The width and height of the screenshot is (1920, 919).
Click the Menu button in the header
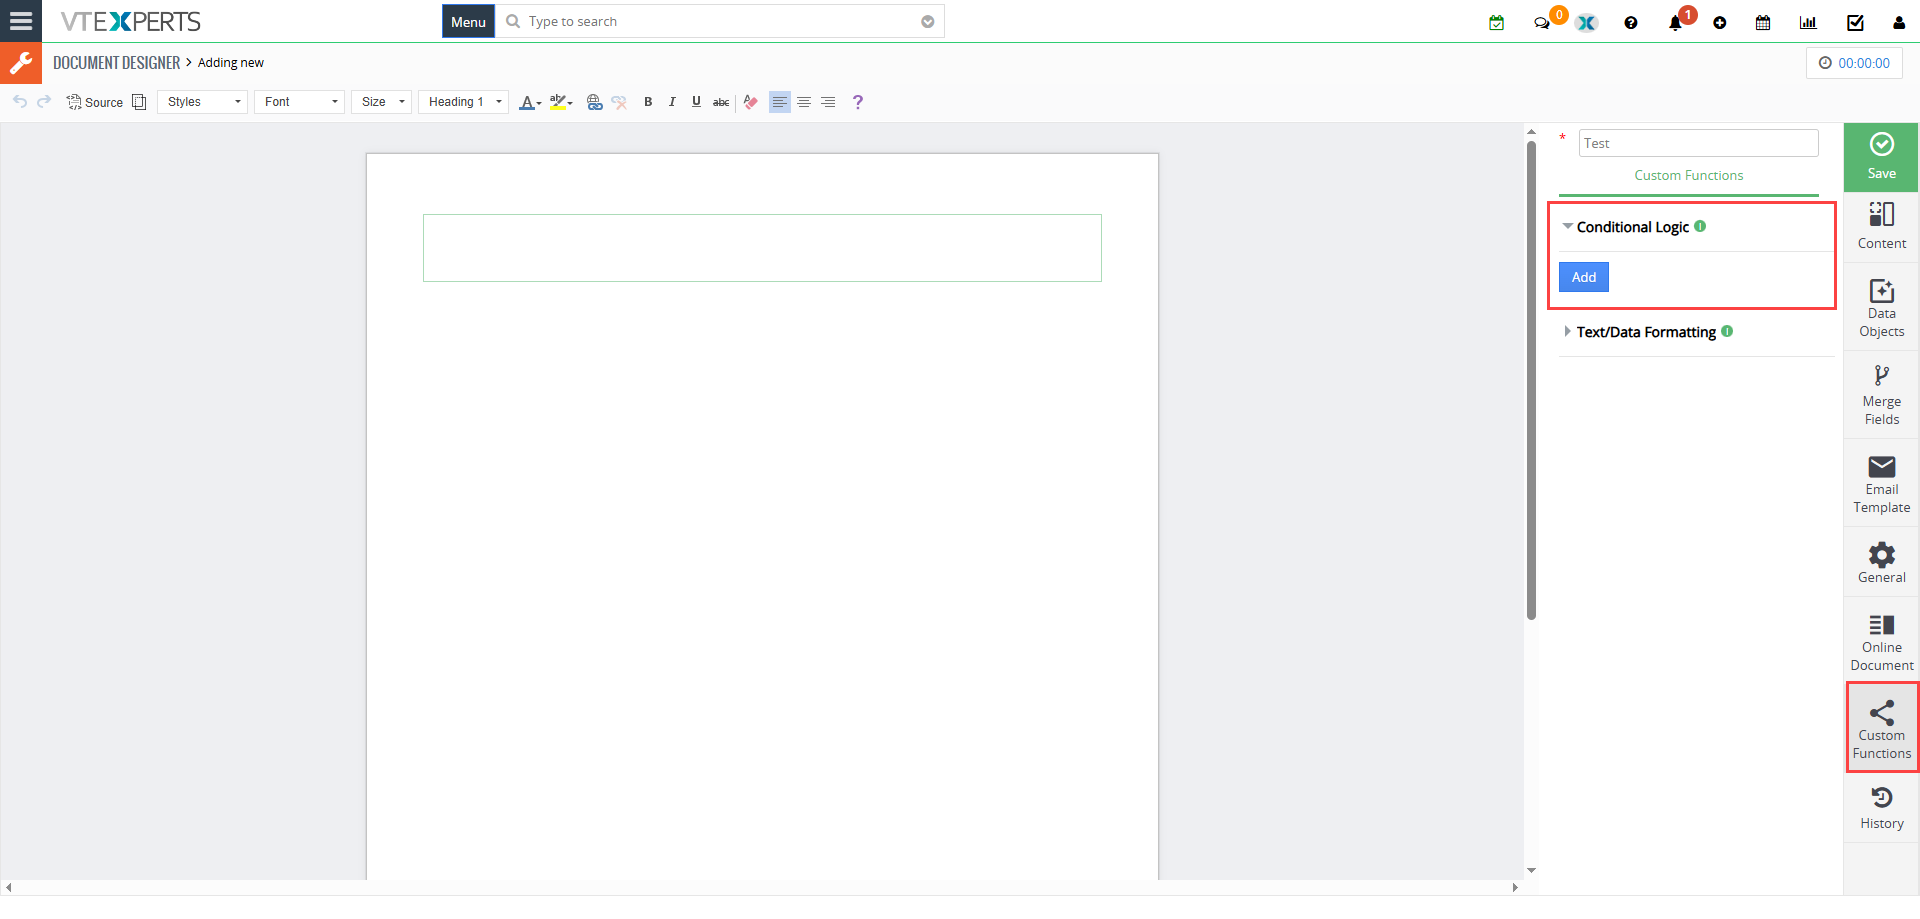[468, 22]
